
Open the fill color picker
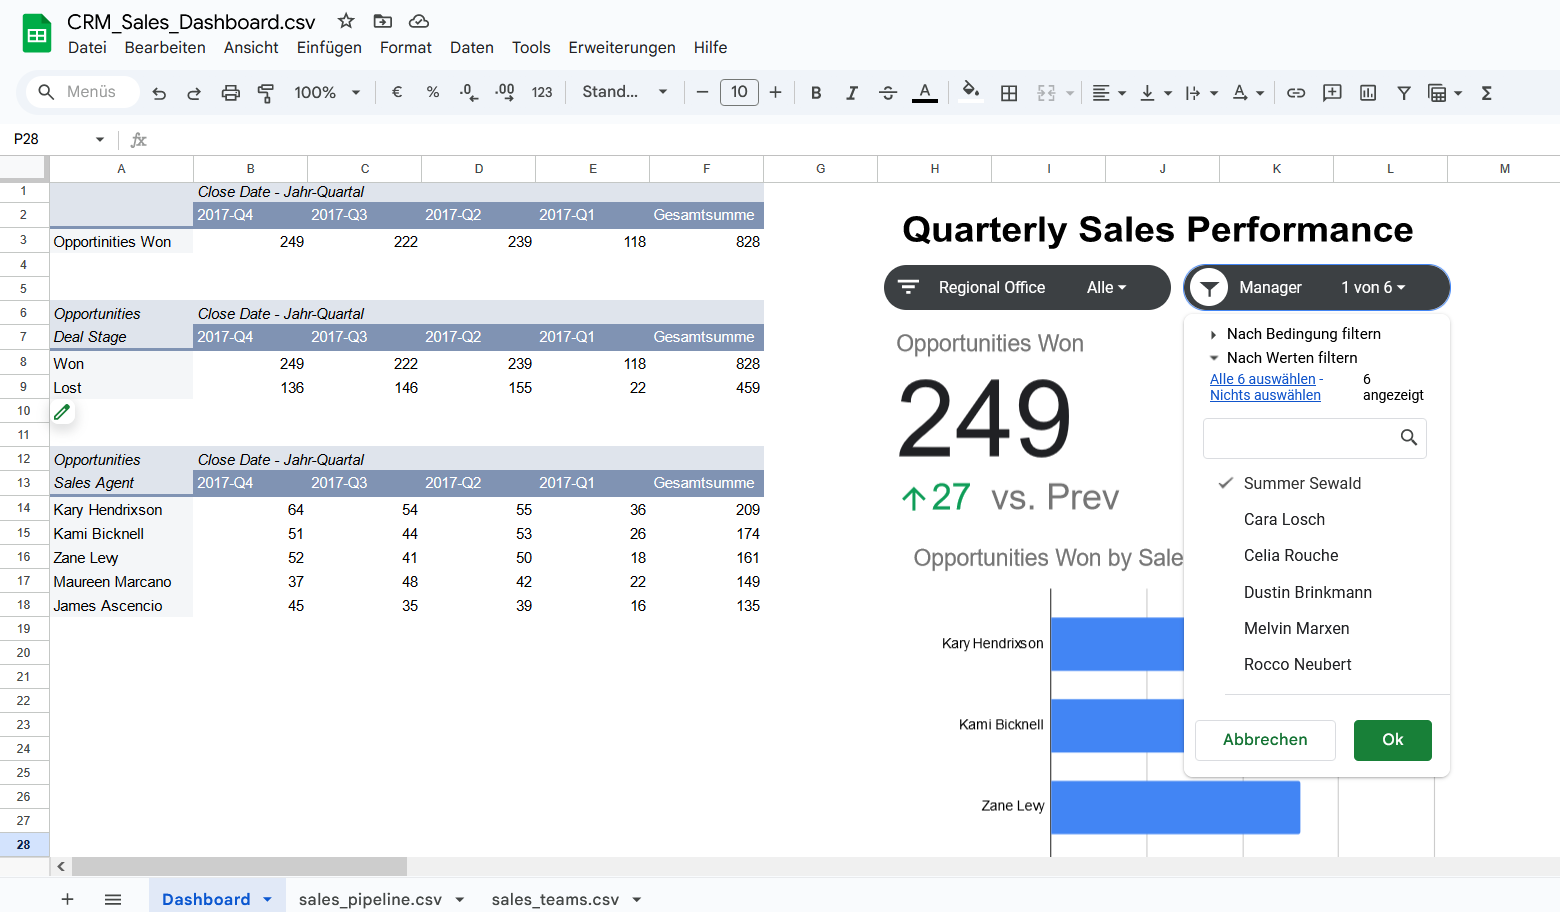[969, 93]
